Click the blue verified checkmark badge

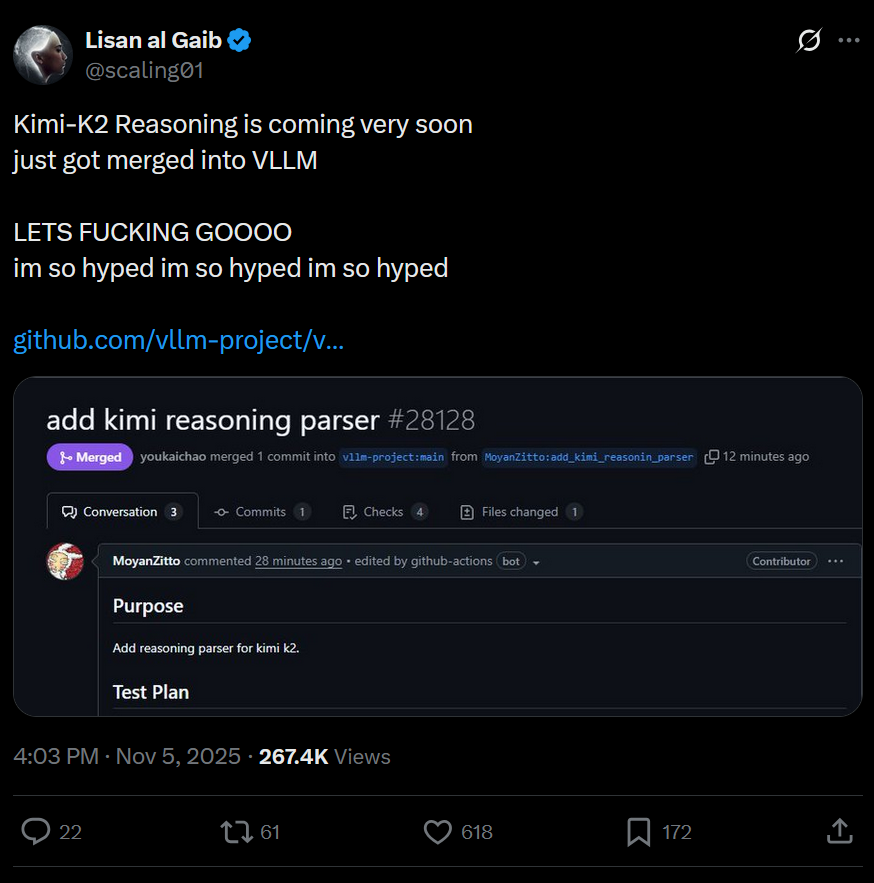pos(240,40)
